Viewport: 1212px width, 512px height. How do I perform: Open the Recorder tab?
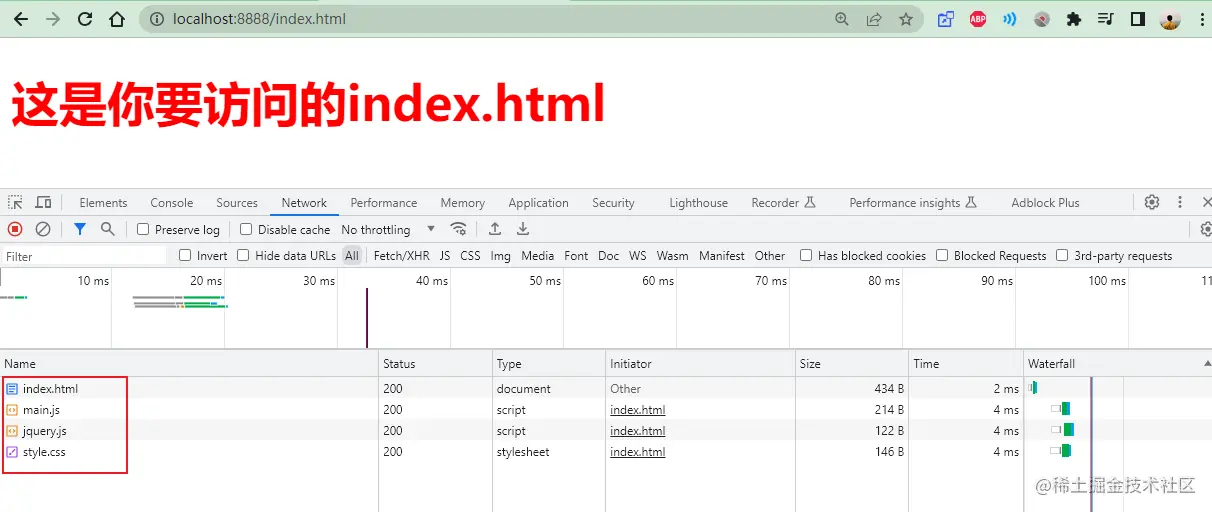click(783, 202)
